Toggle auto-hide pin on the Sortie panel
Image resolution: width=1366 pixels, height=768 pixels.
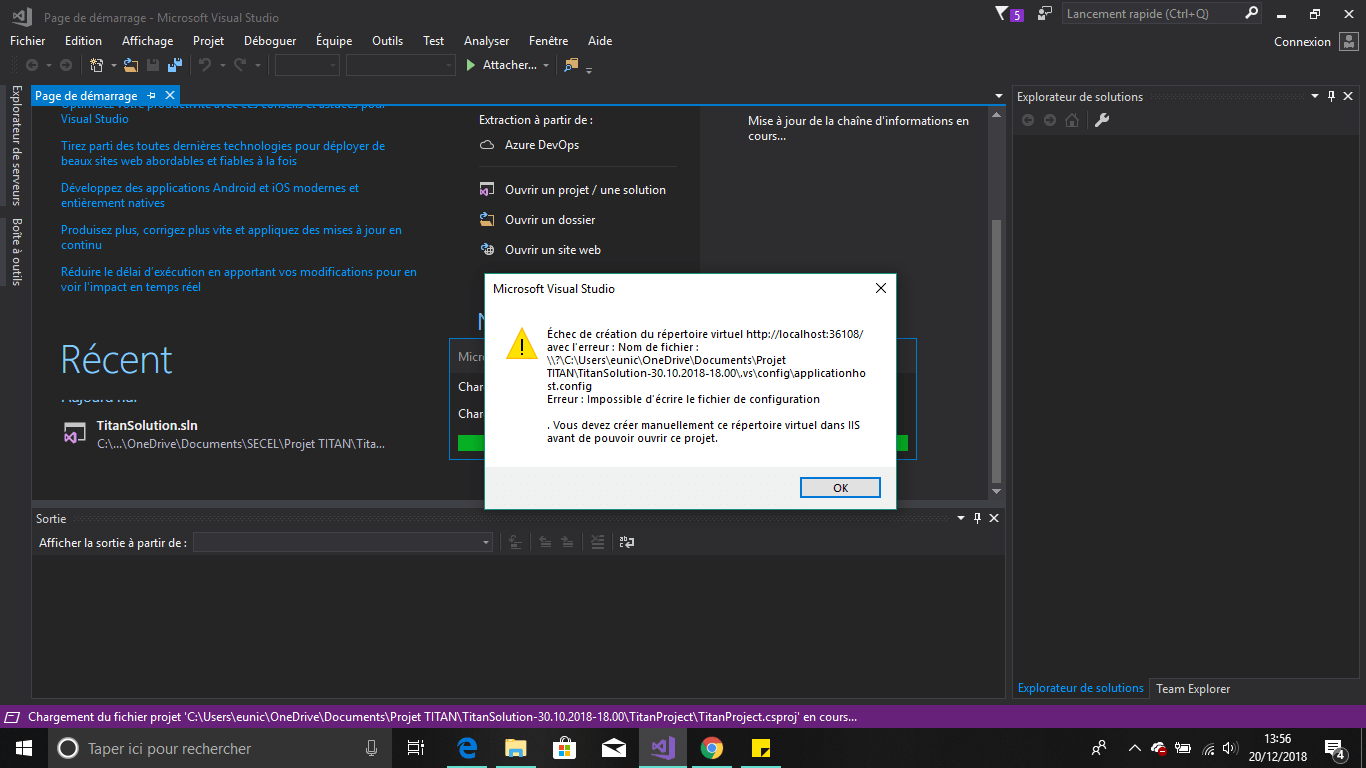[x=977, y=518]
